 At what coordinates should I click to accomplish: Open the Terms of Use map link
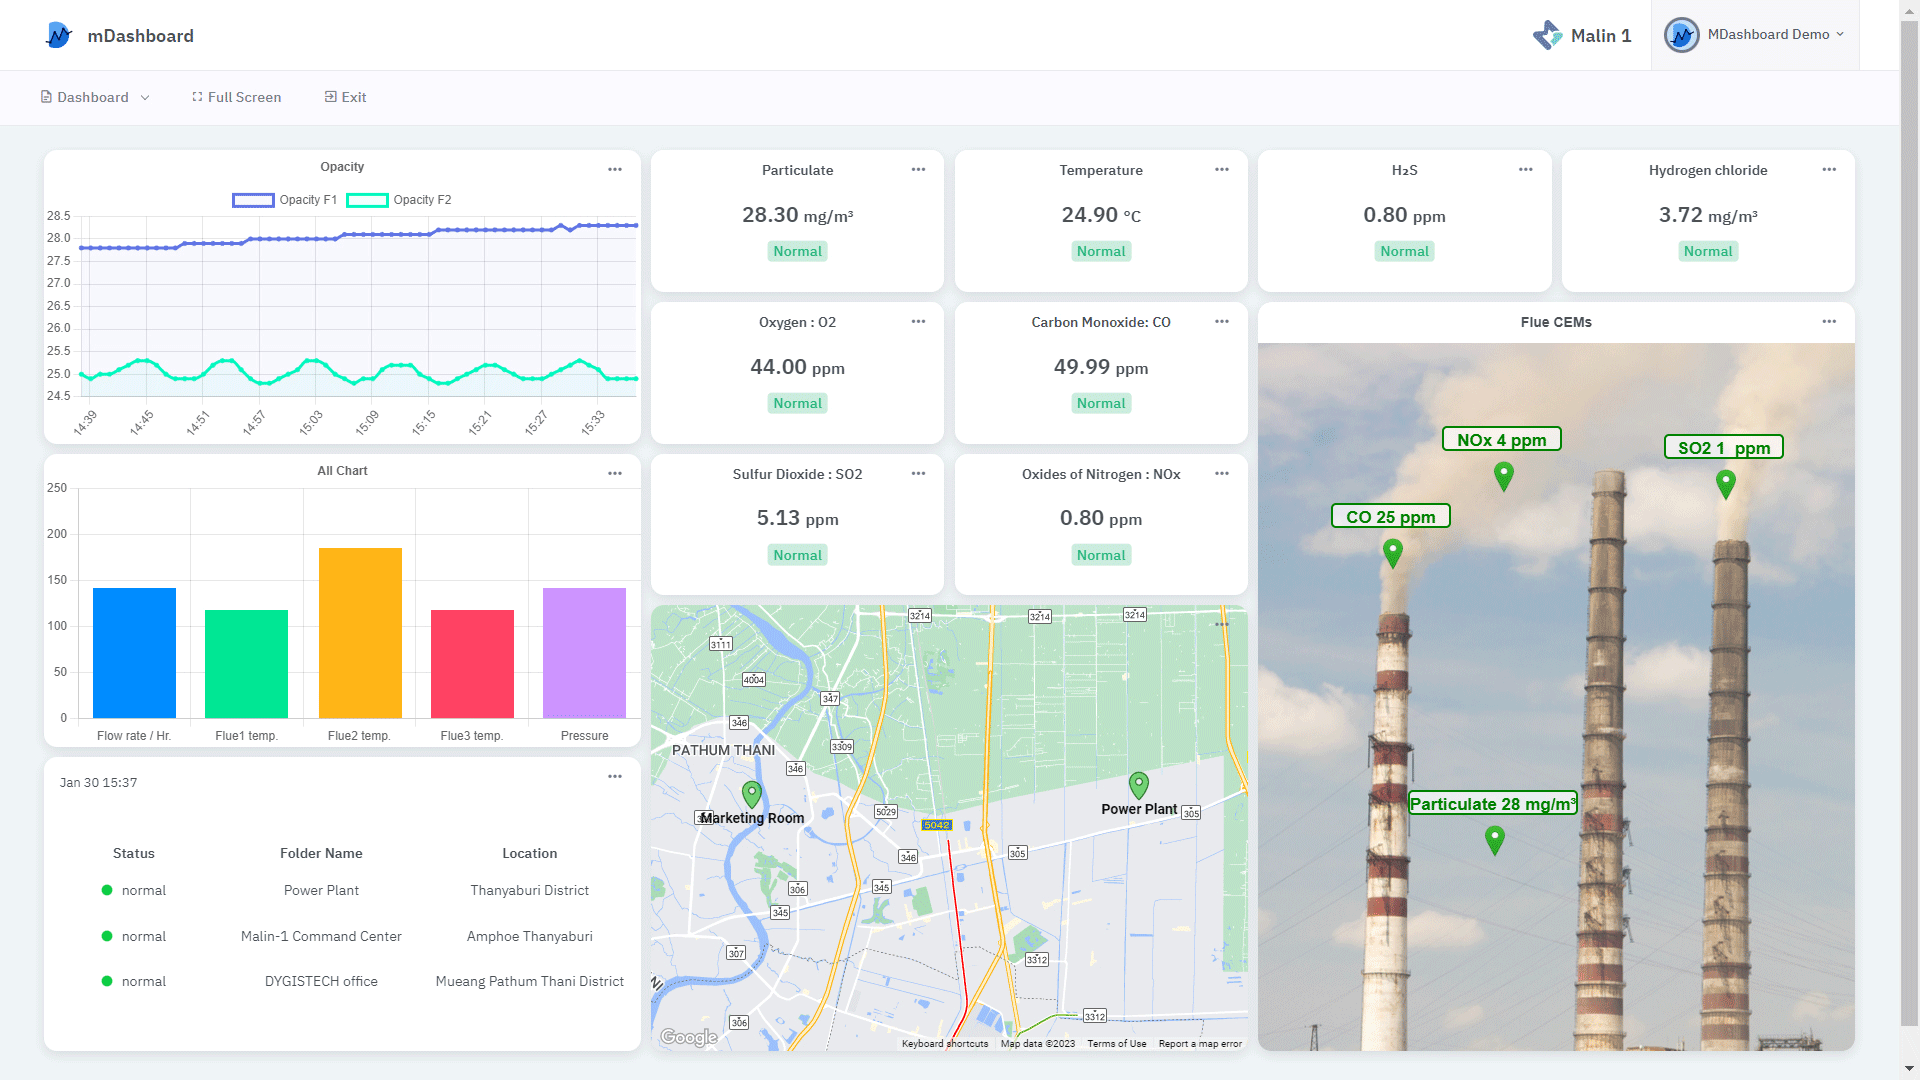[1116, 1043]
